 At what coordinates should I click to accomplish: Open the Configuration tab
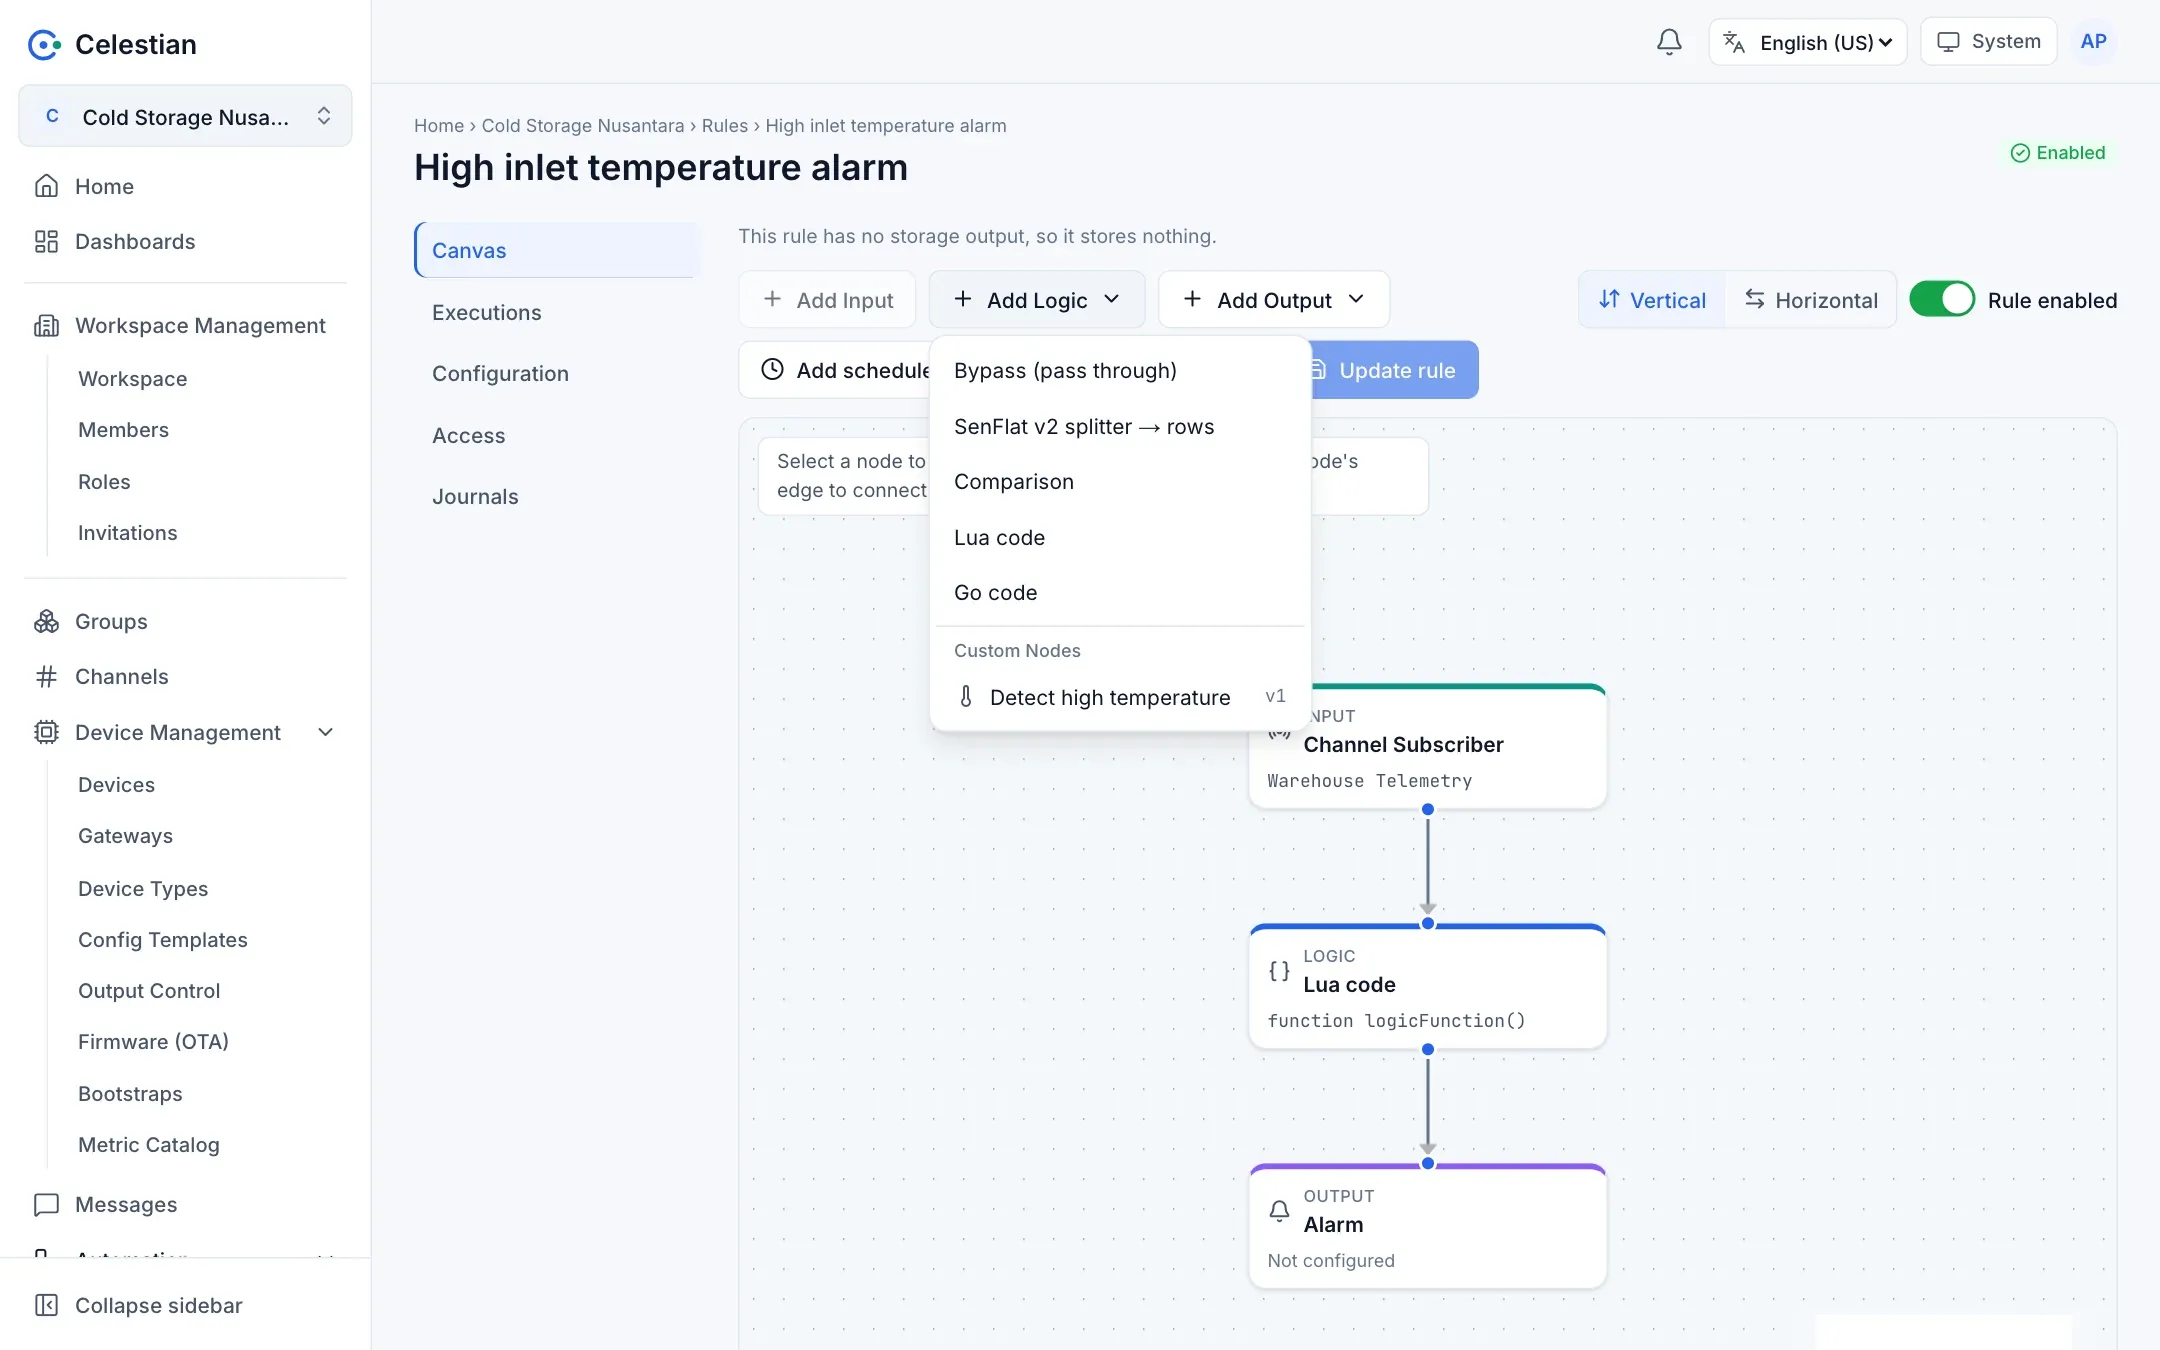click(558, 373)
